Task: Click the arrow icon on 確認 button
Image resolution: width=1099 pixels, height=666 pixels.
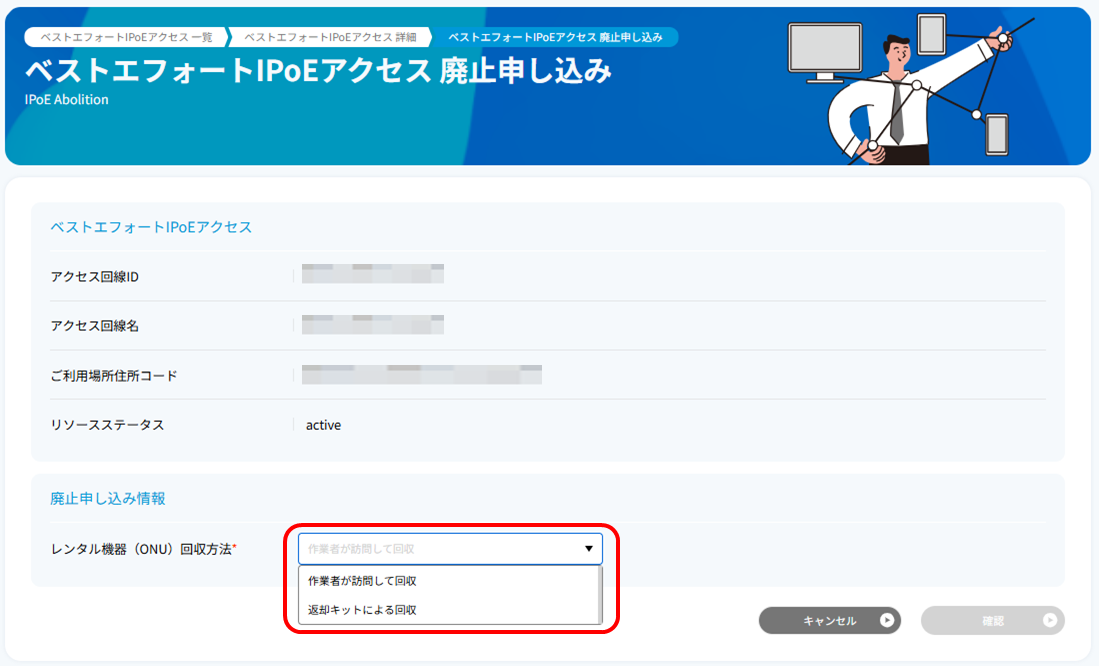Action: point(1049,620)
